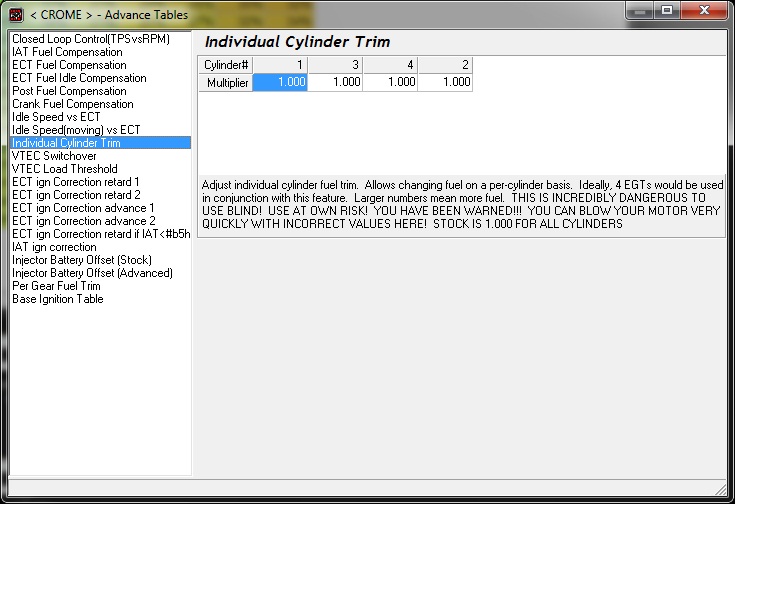The image size is (768, 614).
Task: Open Per Gear Fuel Trim table
Action: [56, 286]
